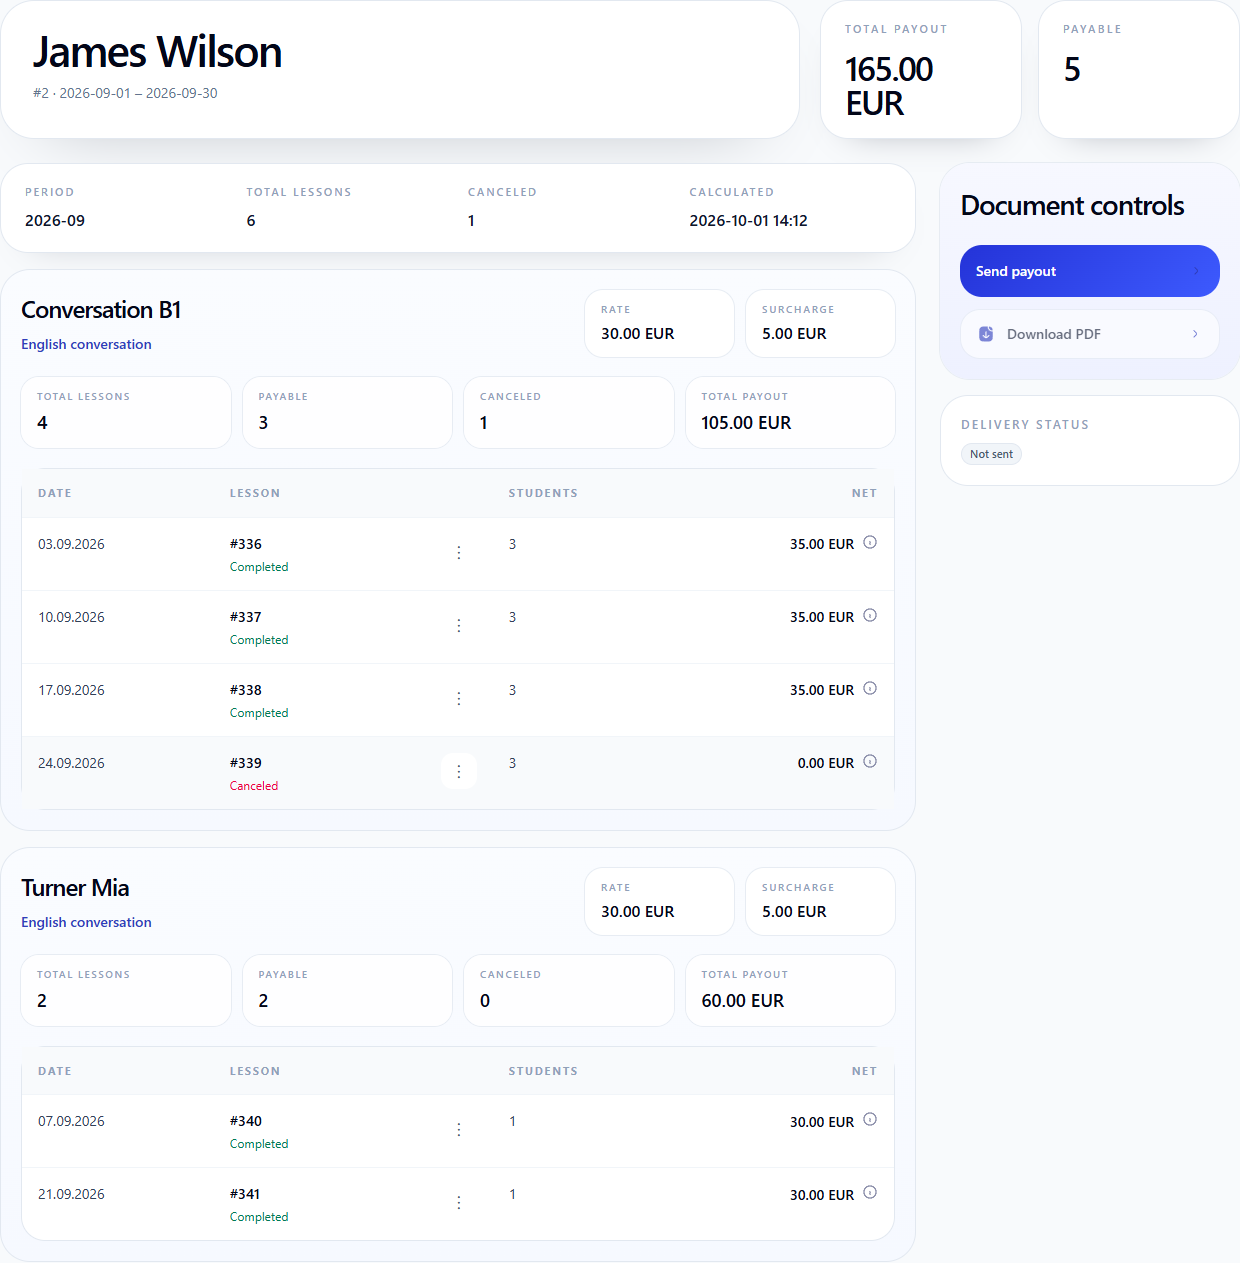Viewport: 1240px width, 1263px height.
Task: Select the Conversation B1 course heading
Action: [x=101, y=310]
